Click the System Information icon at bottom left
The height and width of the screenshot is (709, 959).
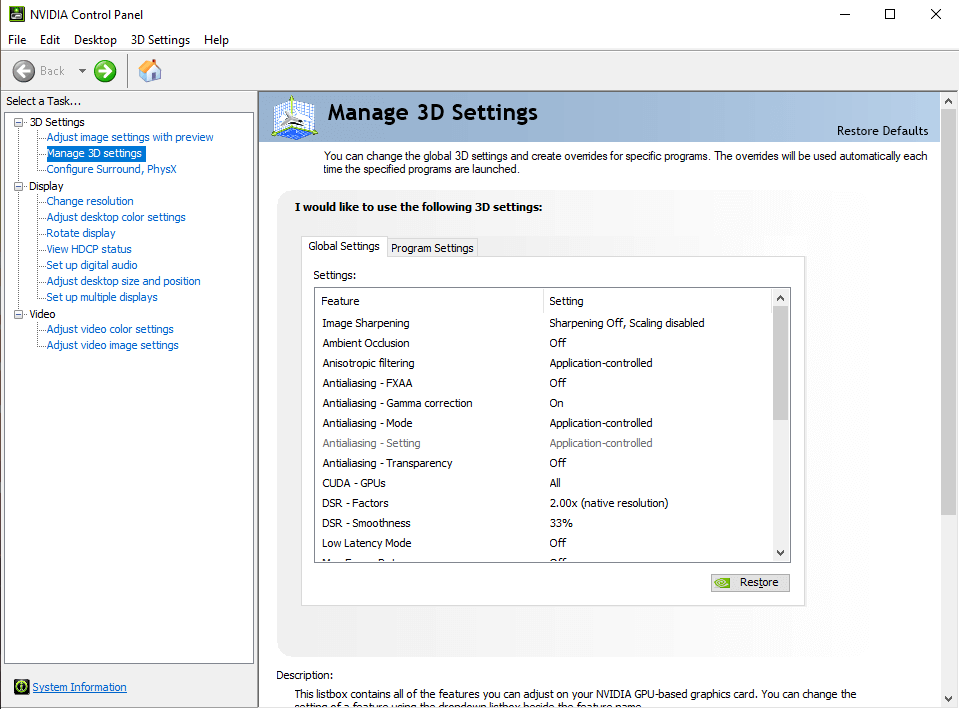[21, 687]
